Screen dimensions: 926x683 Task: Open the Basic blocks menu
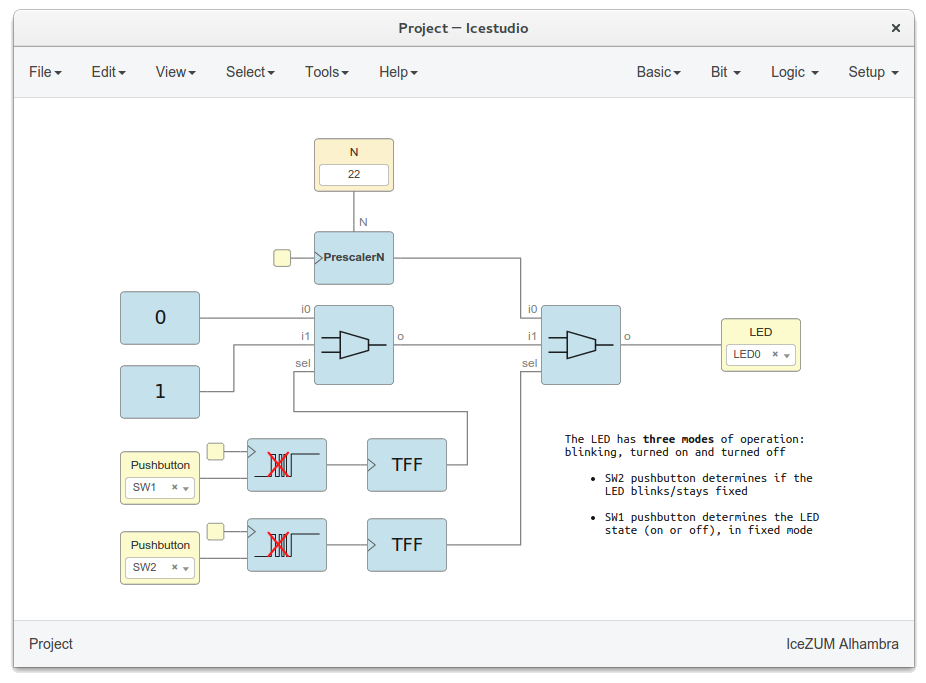pyautogui.click(x=658, y=72)
